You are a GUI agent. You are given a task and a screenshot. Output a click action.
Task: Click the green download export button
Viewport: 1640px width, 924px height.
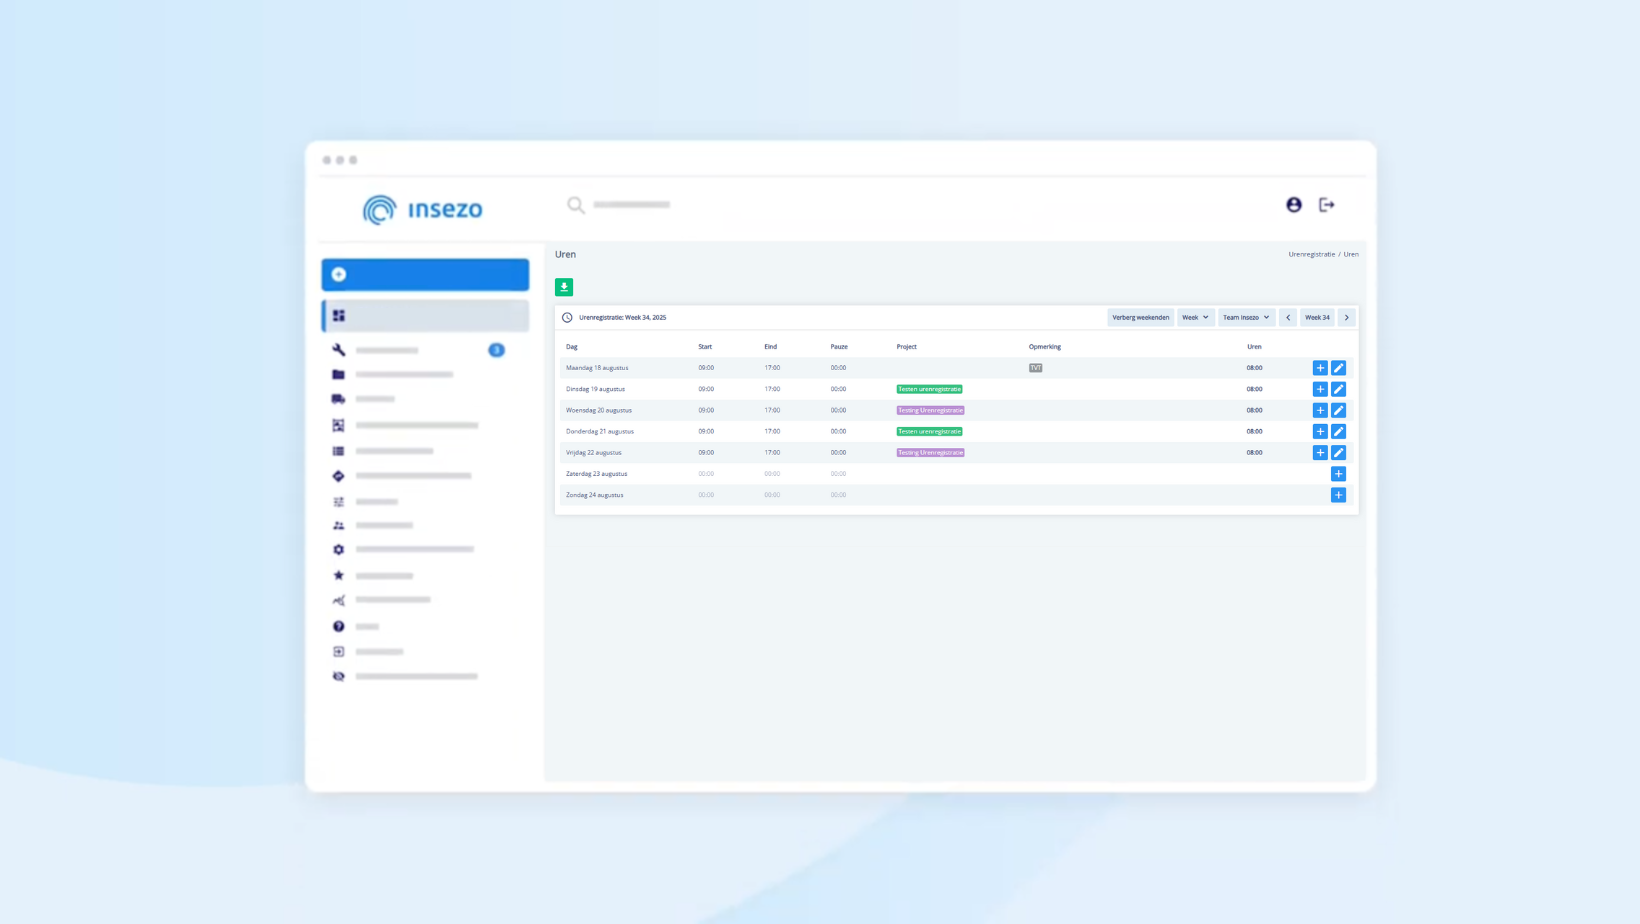tap(564, 287)
